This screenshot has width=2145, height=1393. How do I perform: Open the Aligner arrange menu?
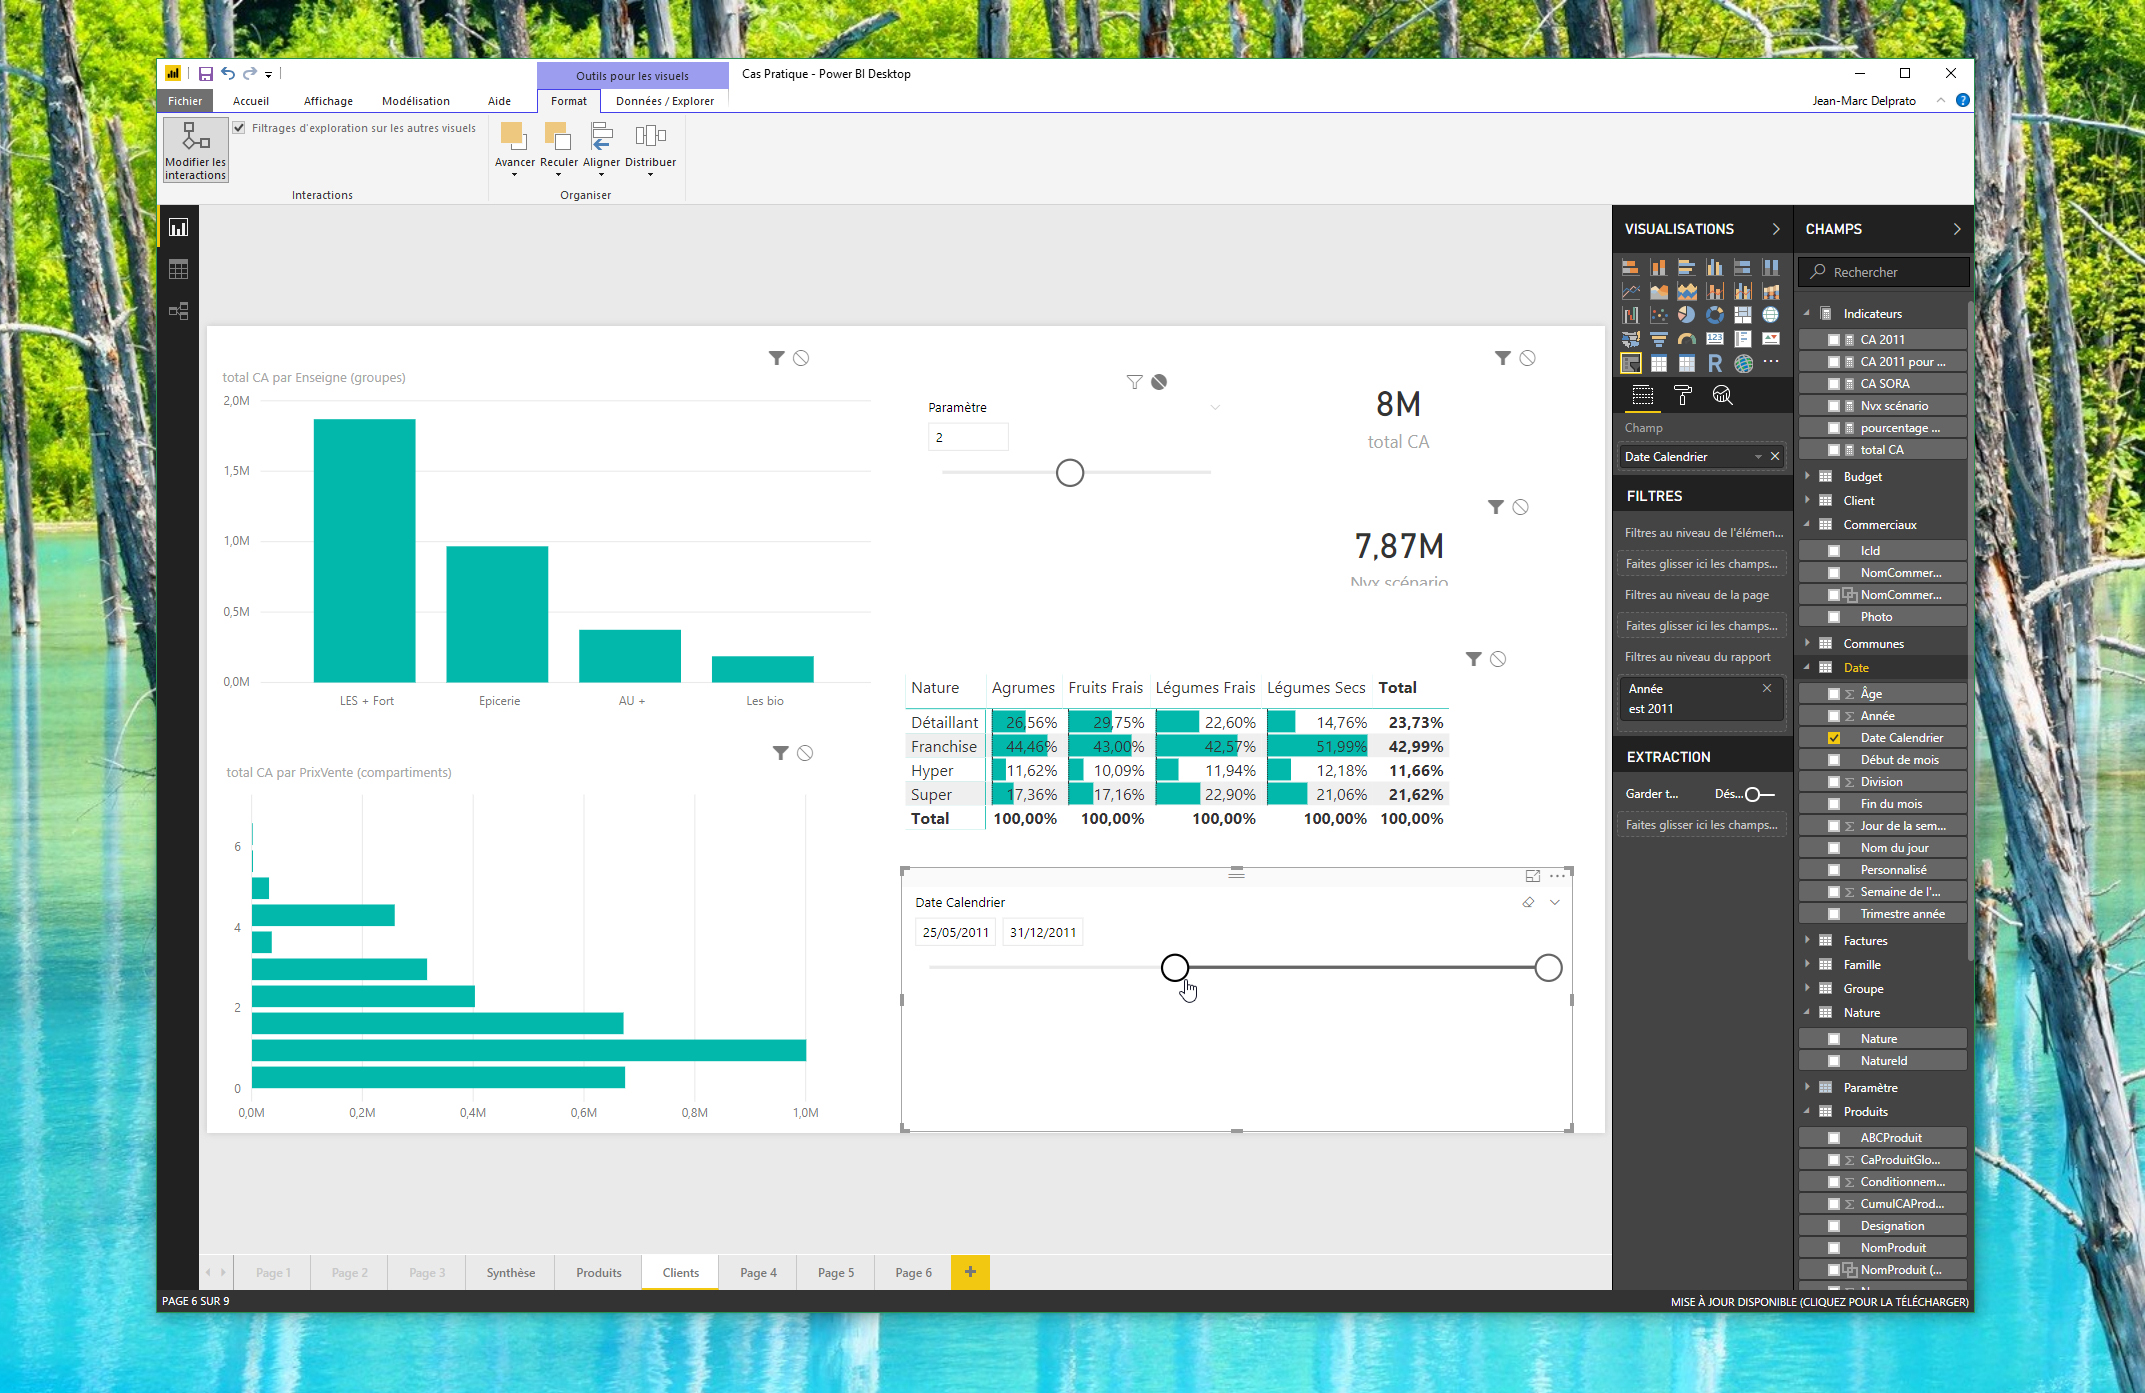[601, 149]
